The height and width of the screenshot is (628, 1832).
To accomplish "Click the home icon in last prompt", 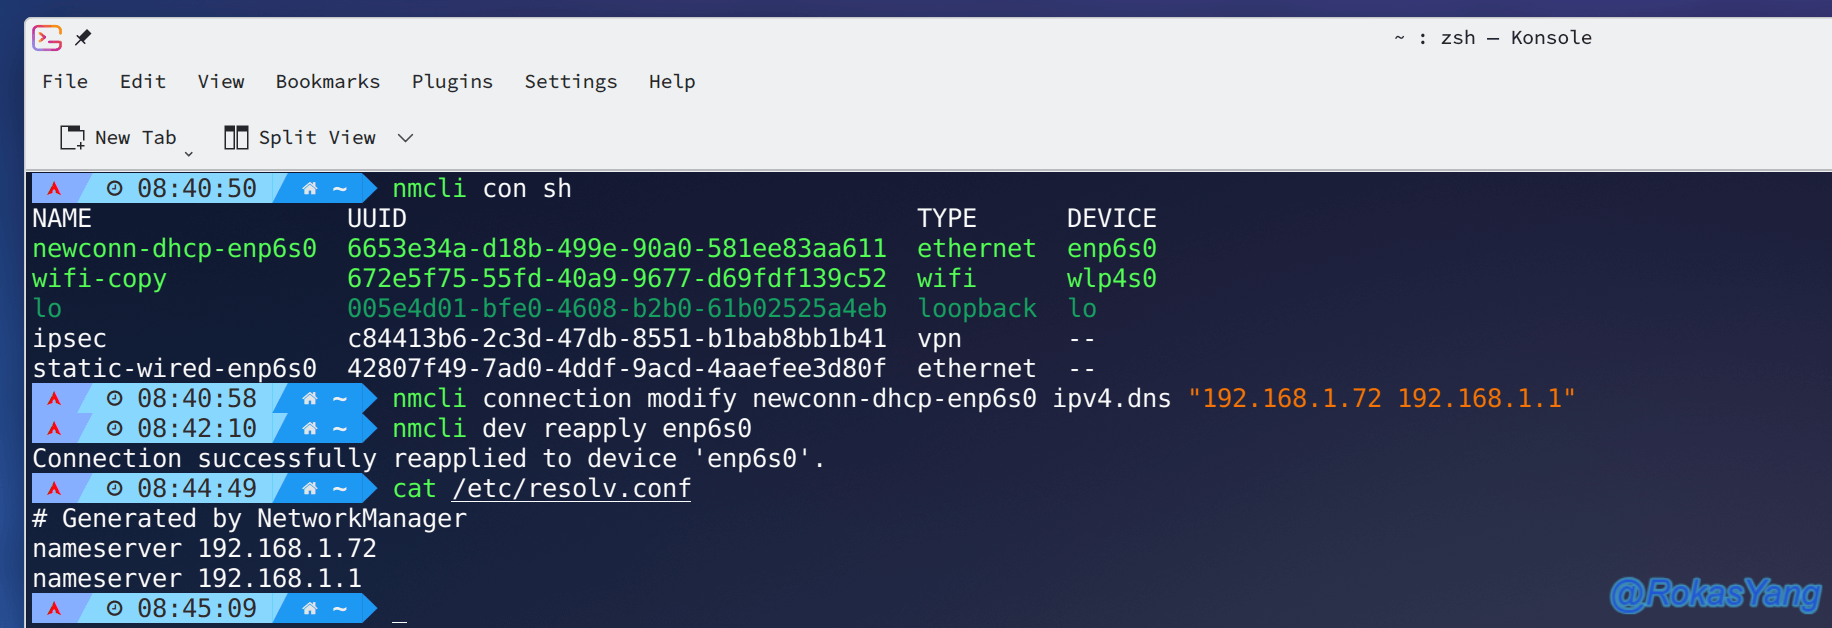I will pos(310,608).
